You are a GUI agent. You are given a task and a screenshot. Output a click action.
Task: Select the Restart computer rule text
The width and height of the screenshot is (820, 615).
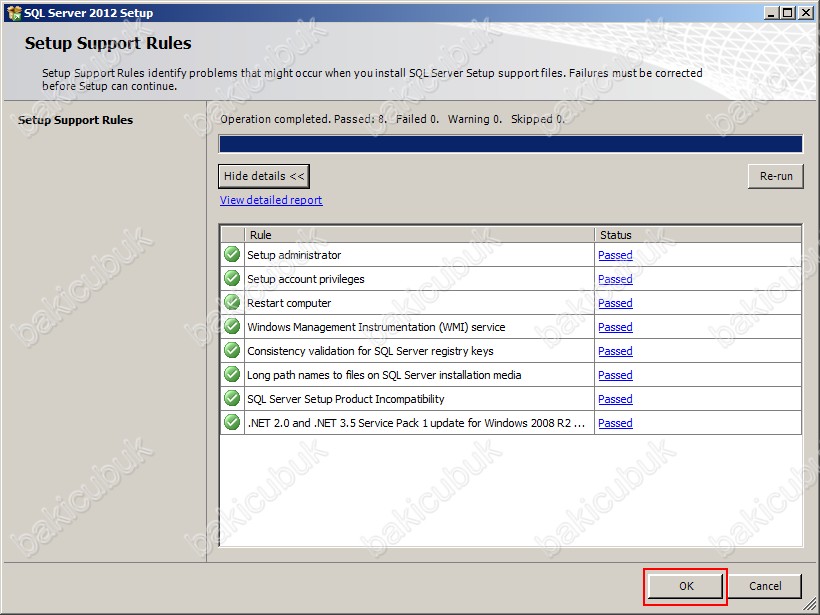(x=289, y=303)
